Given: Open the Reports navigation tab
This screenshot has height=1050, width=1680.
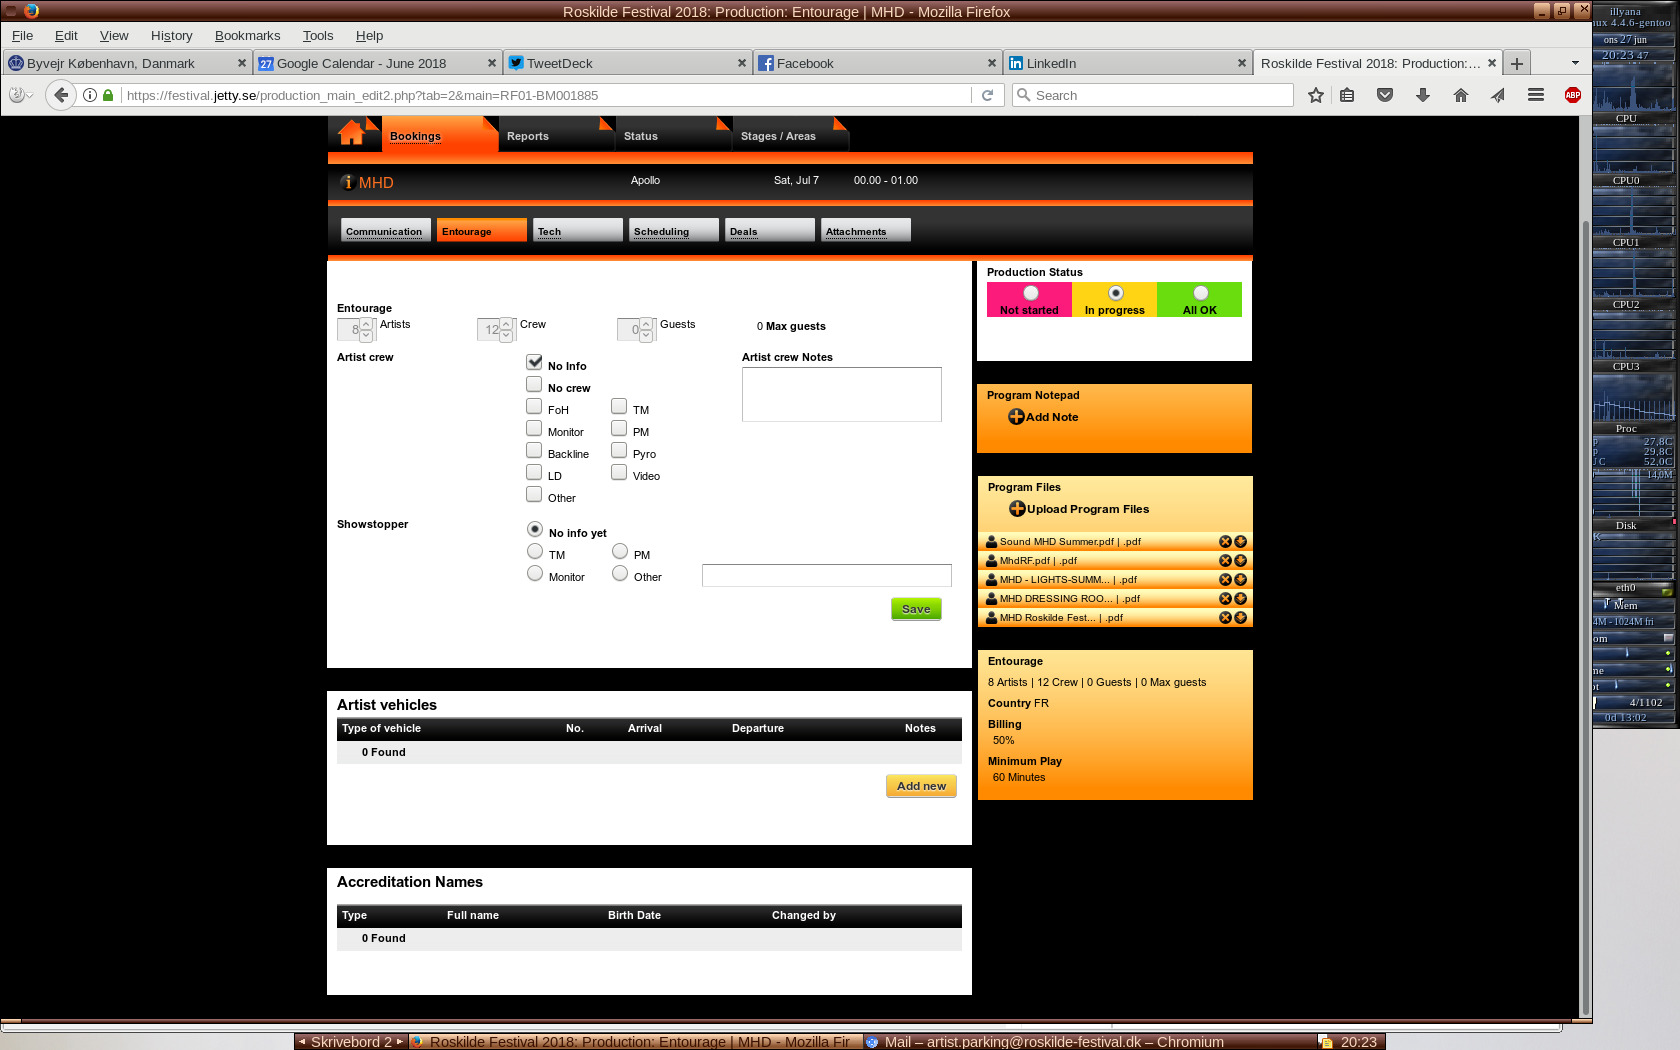Looking at the screenshot, I should coord(528,136).
